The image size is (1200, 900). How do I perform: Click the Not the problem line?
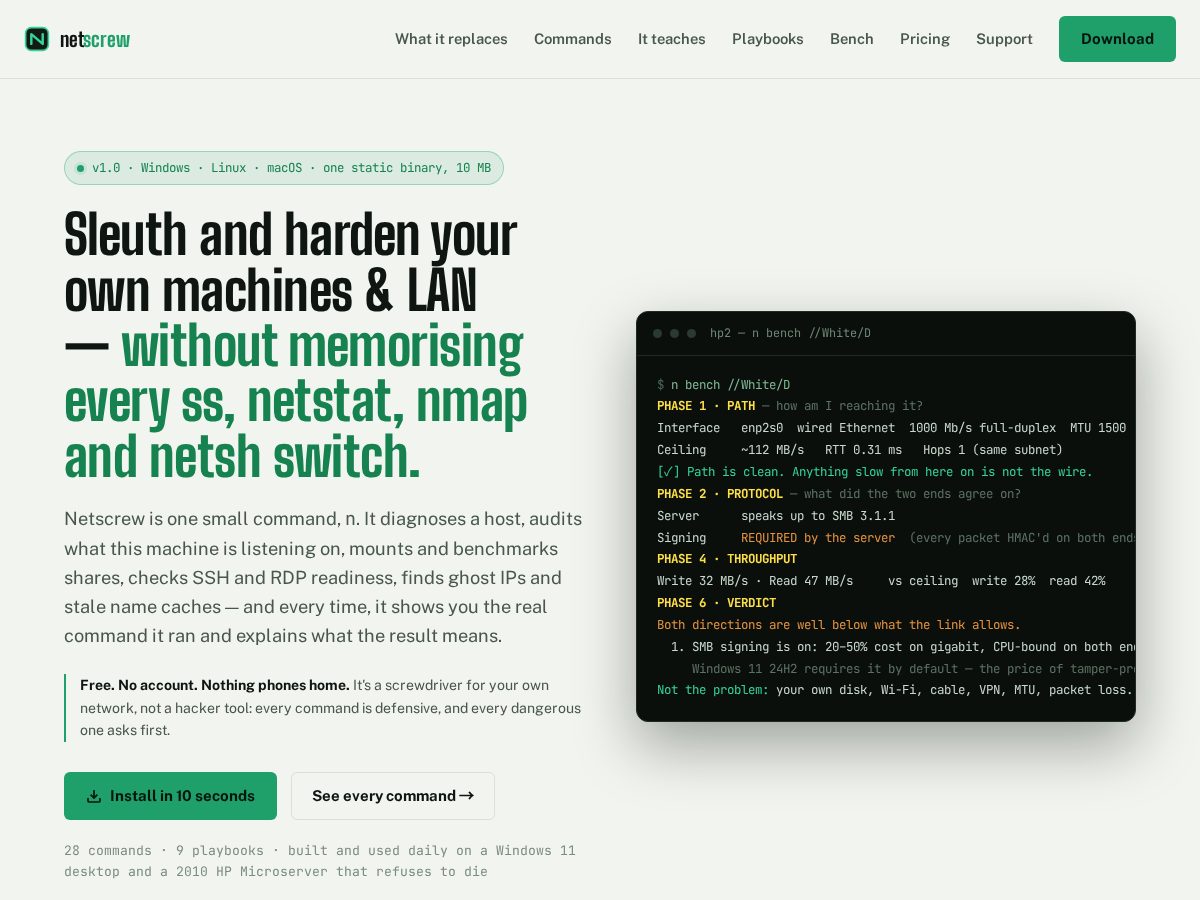[x=895, y=690]
